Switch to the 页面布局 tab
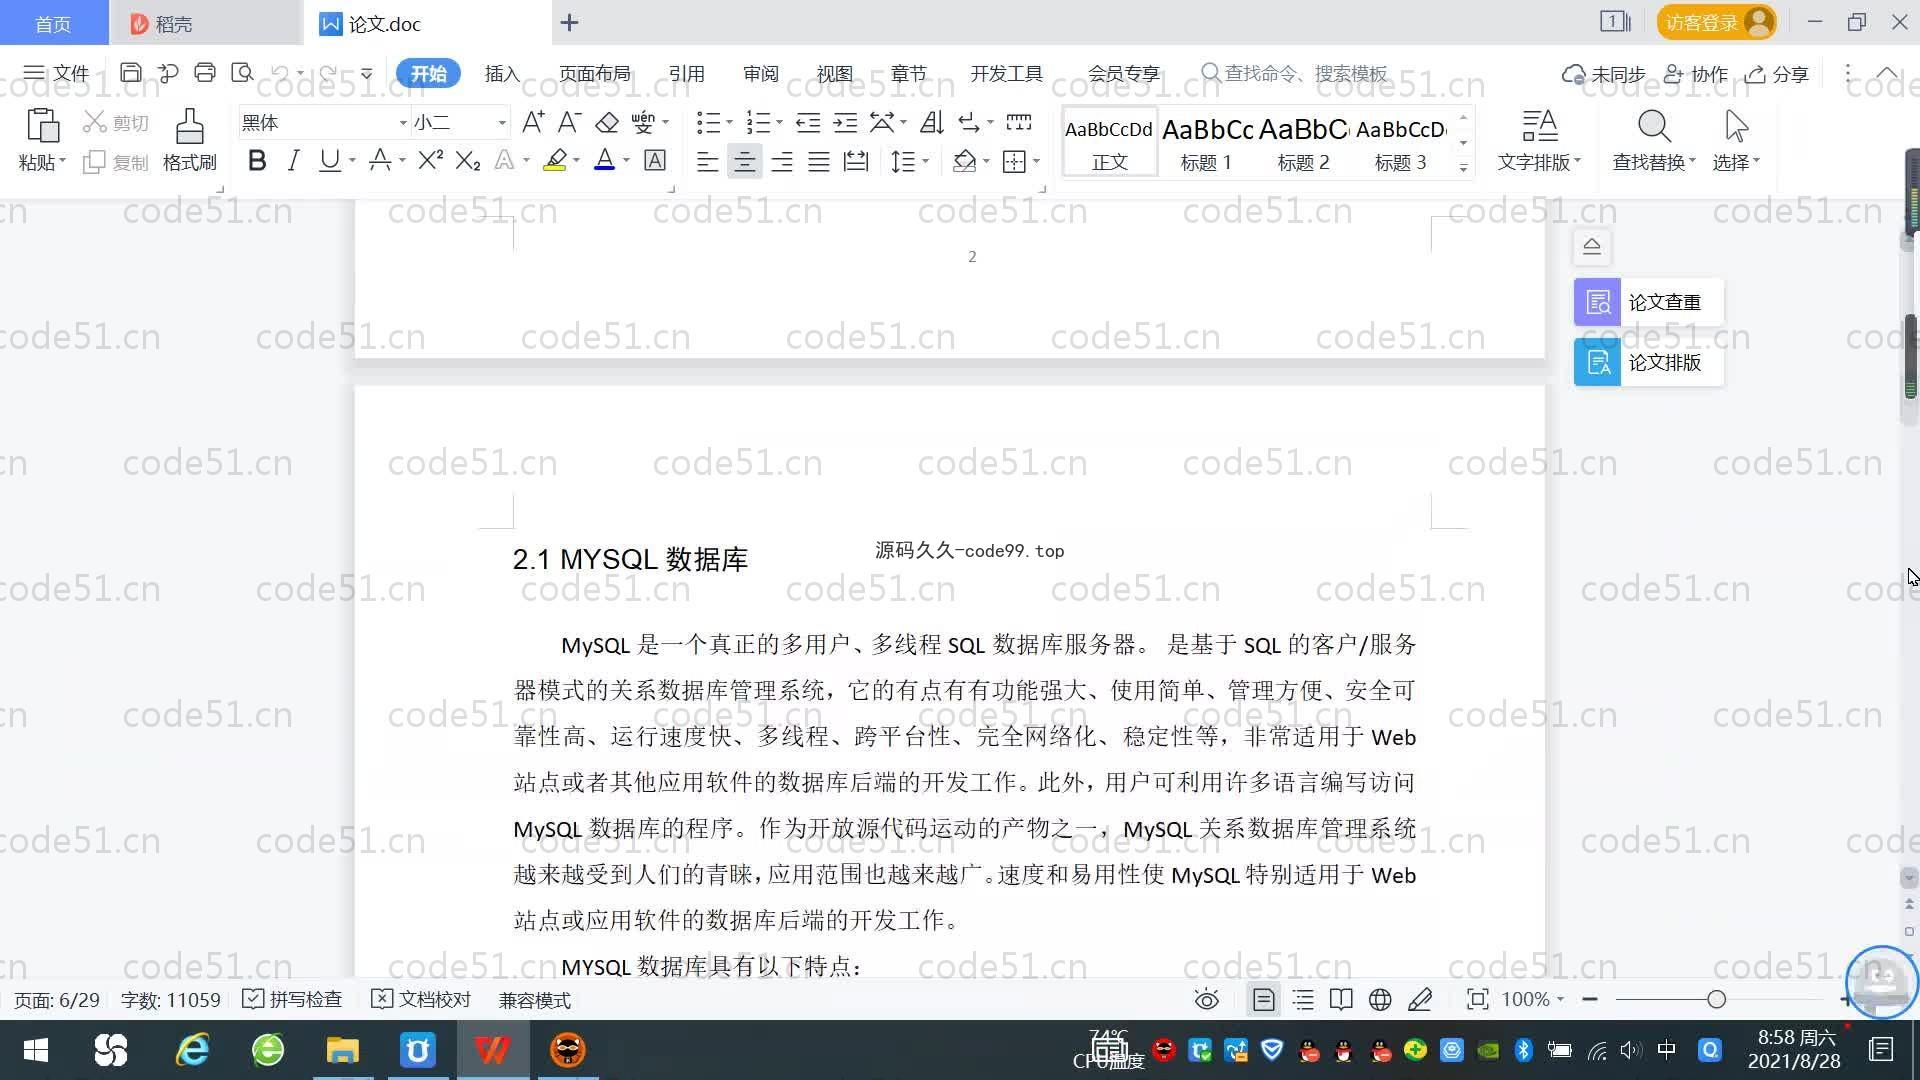The width and height of the screenshot is (1920, 1080). 595,74
